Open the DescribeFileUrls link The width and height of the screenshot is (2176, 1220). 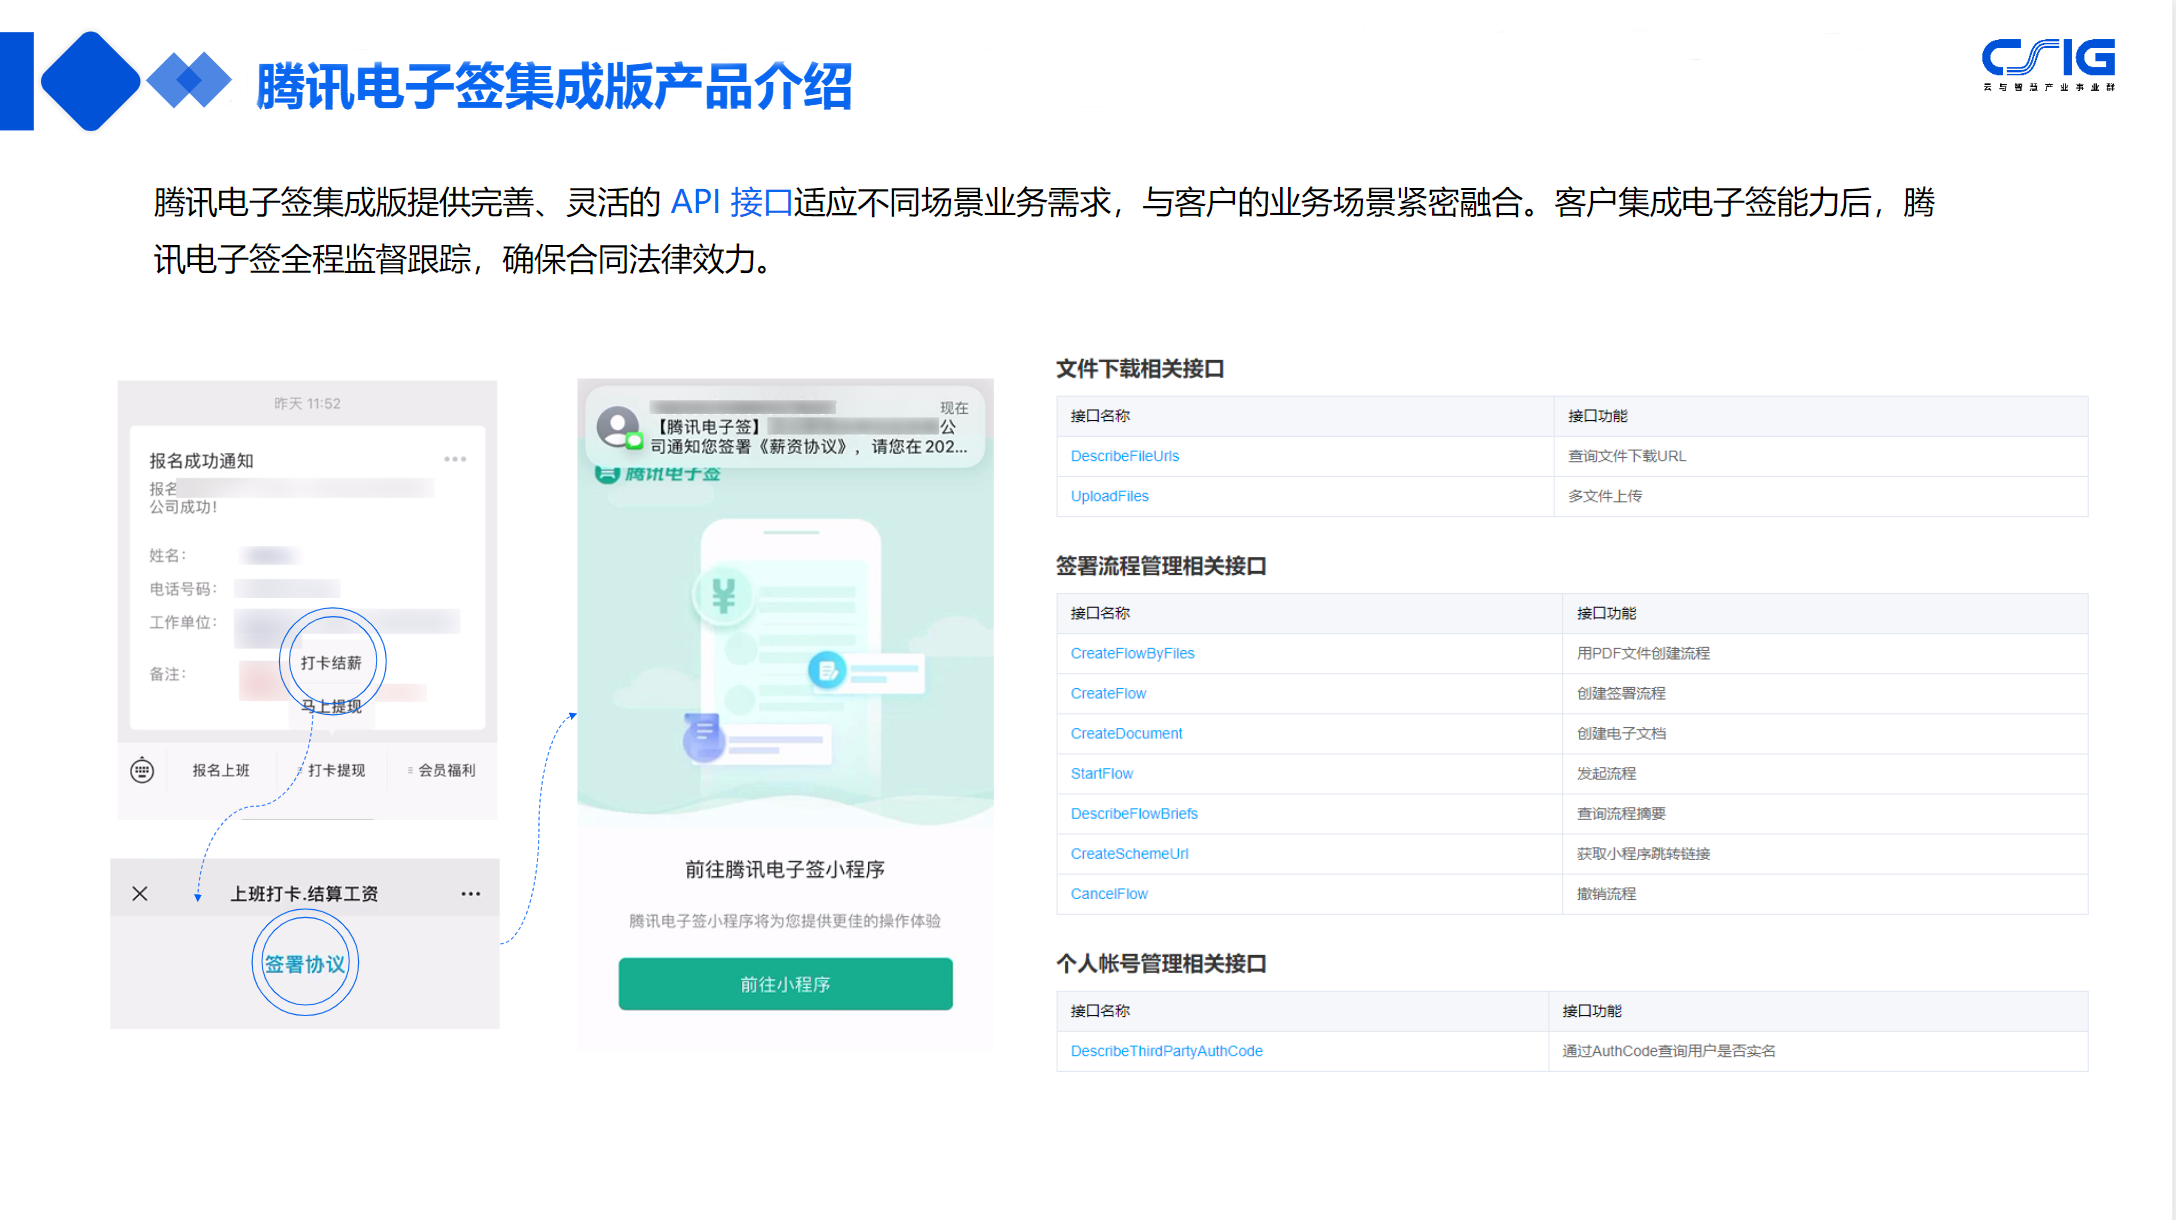pyautogui.click(x=1125, y=456)
